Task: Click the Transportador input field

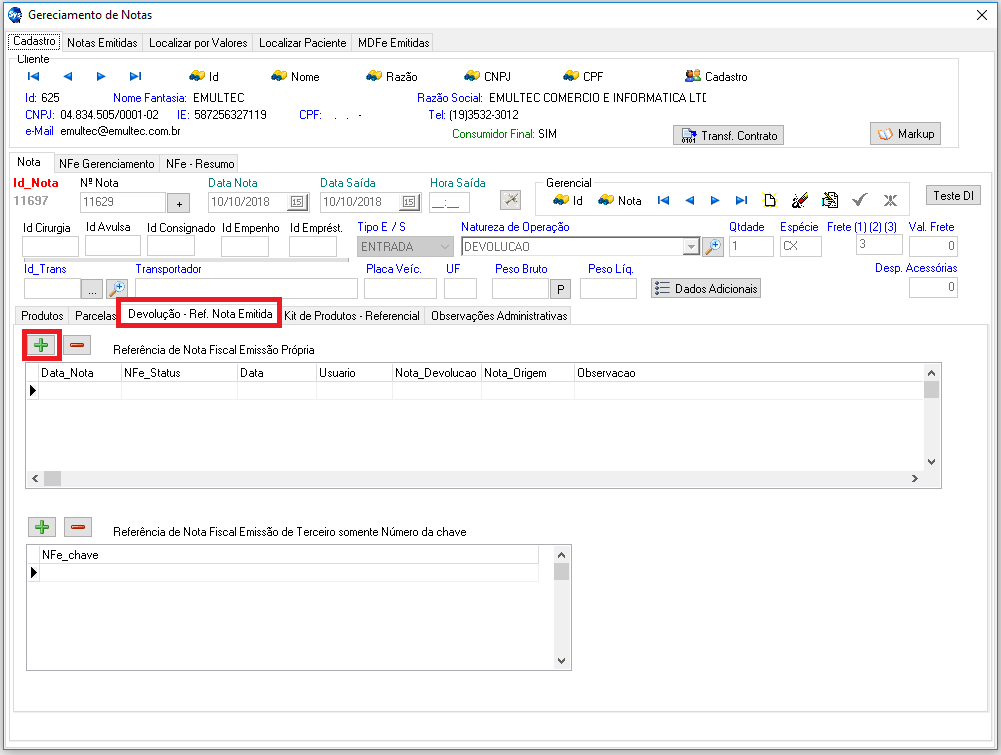Action: point(246,289)
